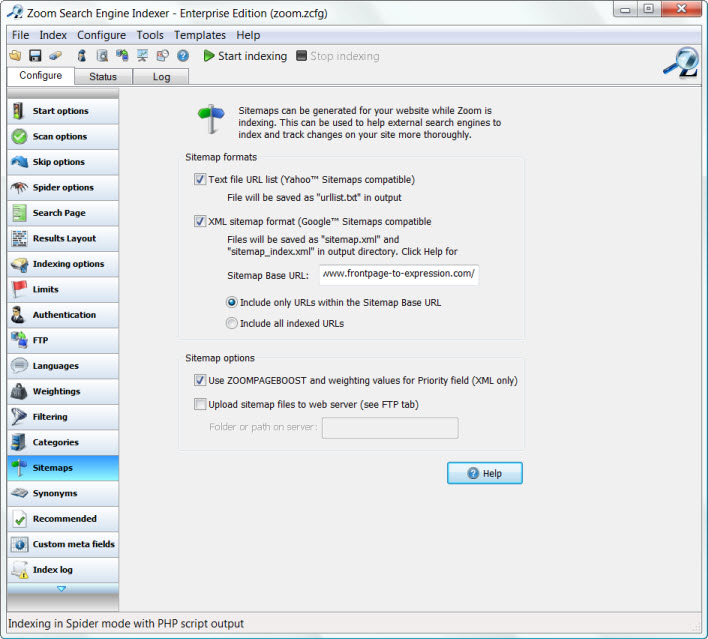Open Start options traffic light section

63,111
